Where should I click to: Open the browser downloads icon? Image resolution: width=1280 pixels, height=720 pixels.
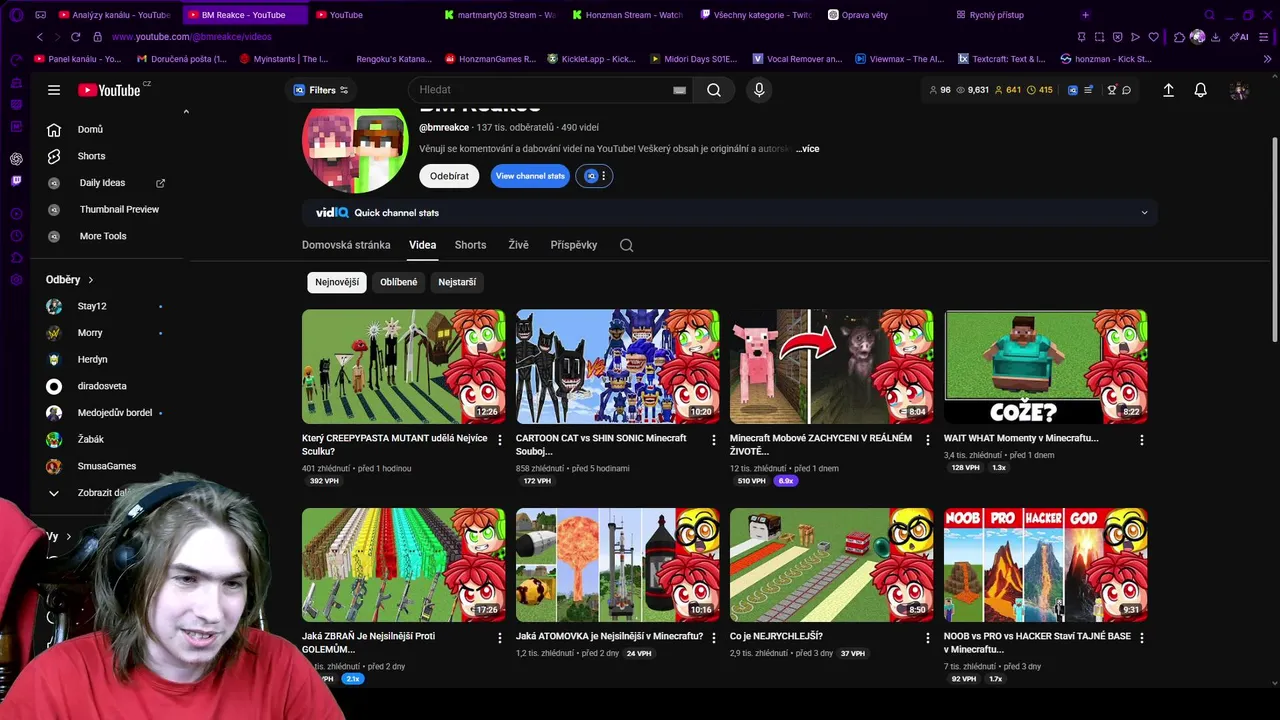point(1215,37)
